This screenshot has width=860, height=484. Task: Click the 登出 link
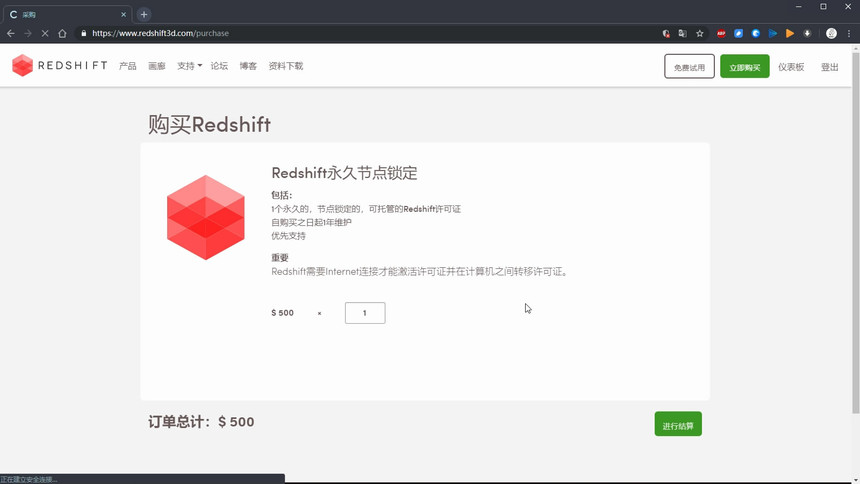pos(829,67)
